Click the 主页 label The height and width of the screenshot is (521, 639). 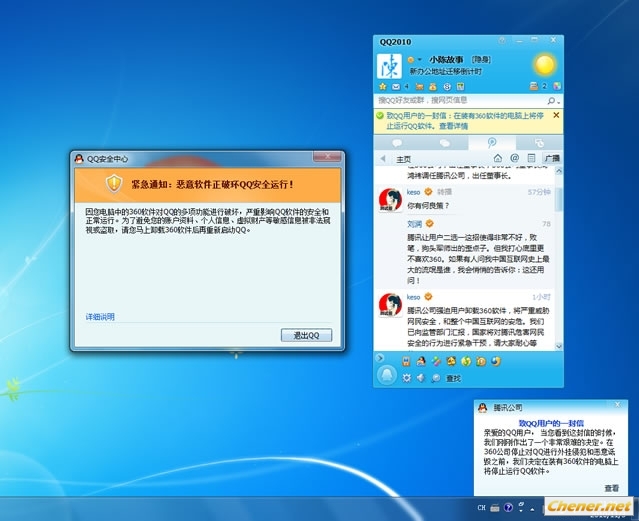click(x=403, y=159)
